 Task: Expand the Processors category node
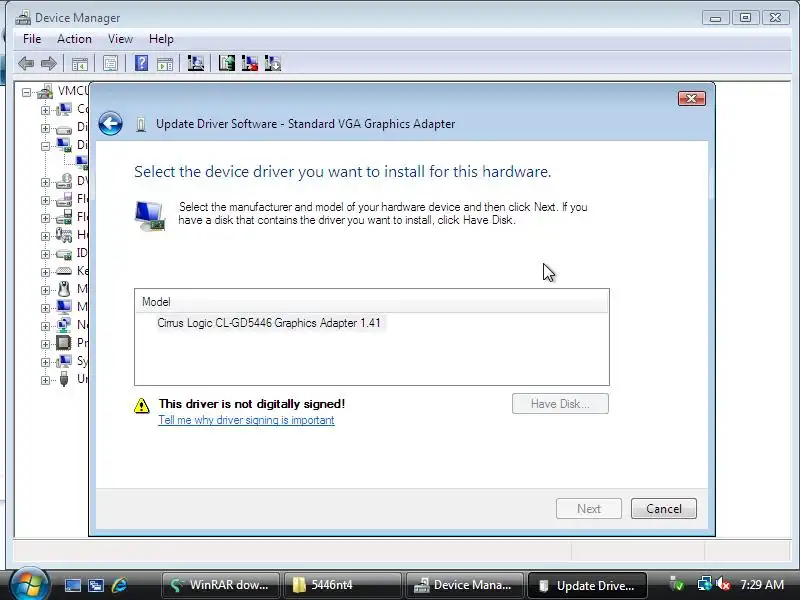tap(45, 344)
